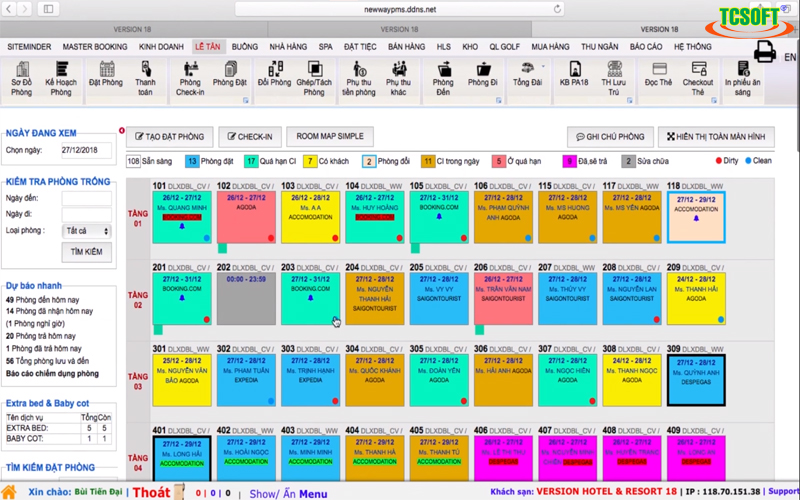800x500 pixels.
Task: Click the Đổi Phòng room change icon
Action: coord(272,76)
